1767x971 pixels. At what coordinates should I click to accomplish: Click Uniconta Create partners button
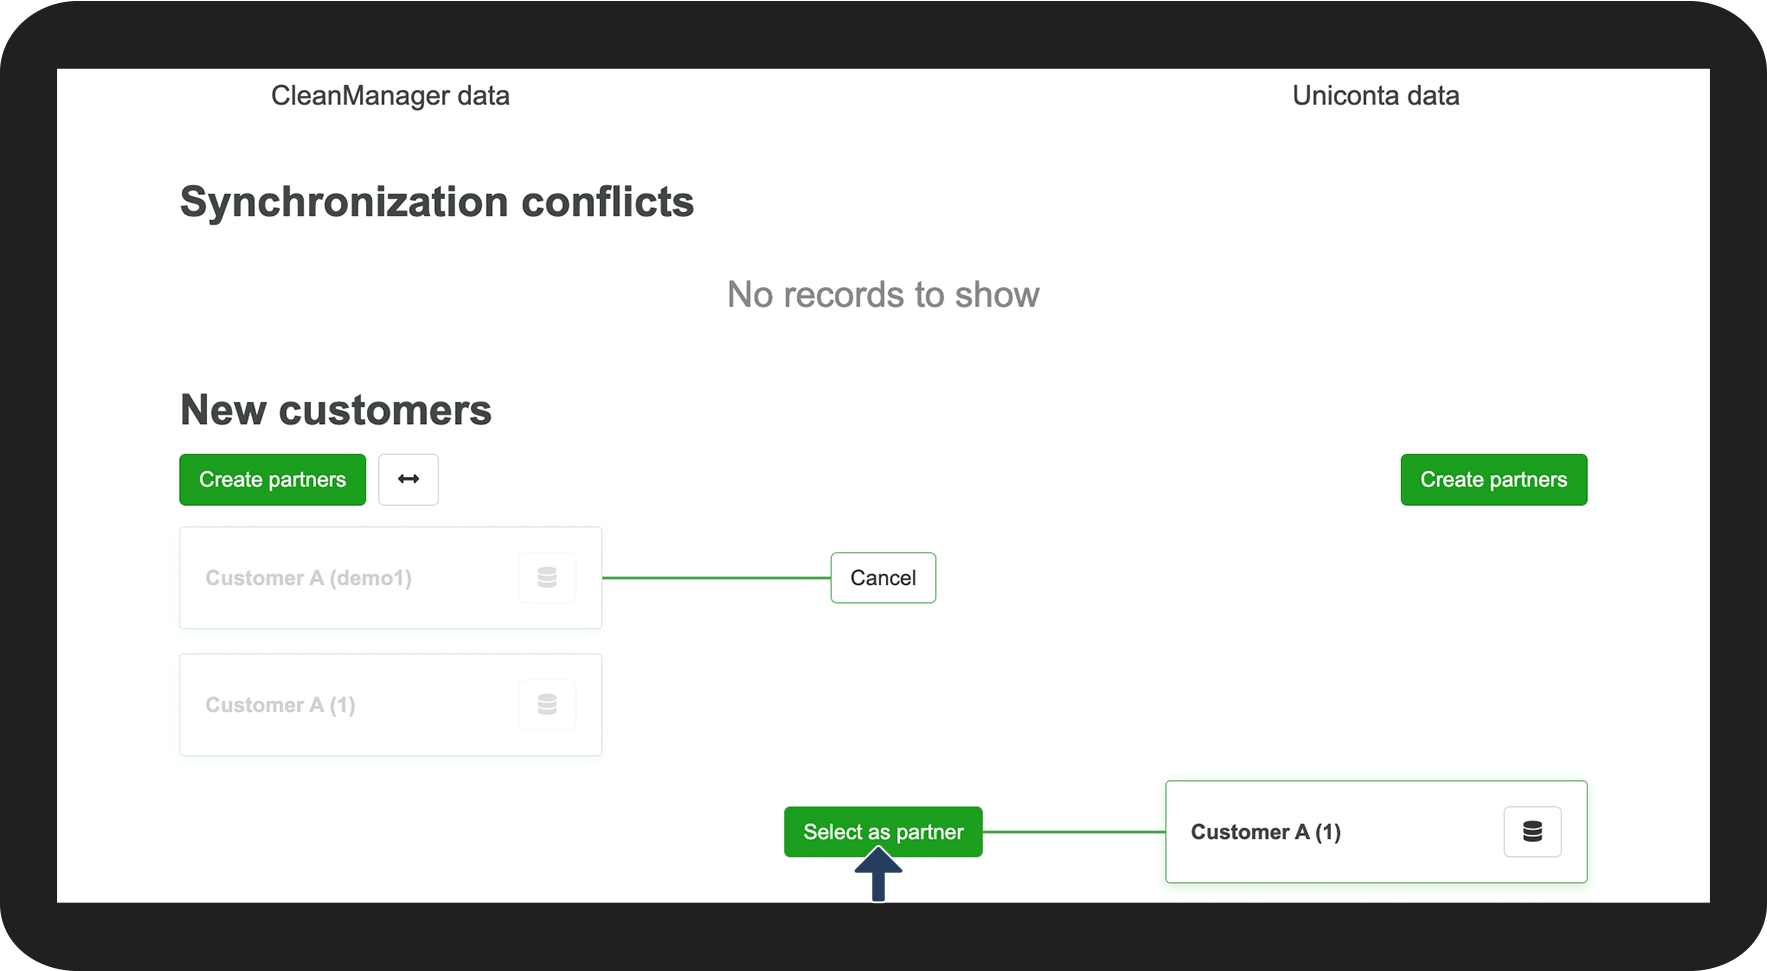click(1494, 479)
